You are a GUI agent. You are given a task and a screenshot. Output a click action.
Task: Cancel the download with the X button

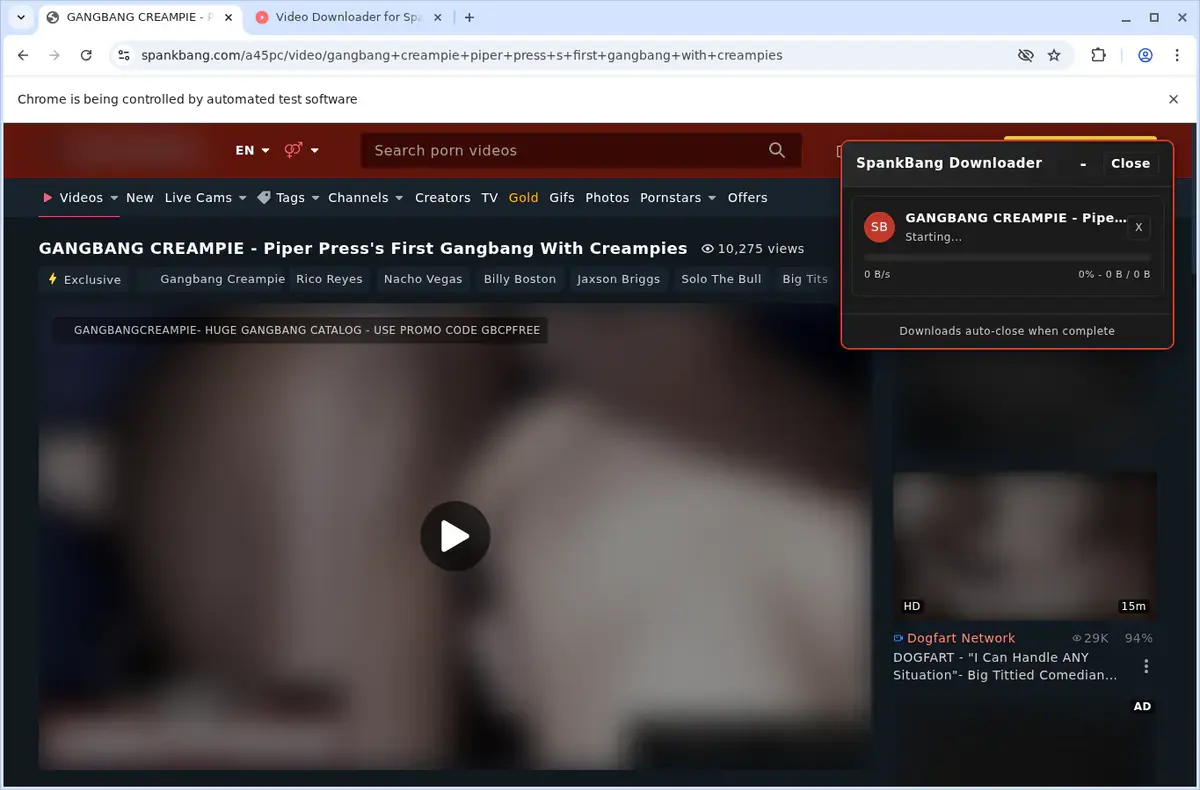tap(1138, 227)
